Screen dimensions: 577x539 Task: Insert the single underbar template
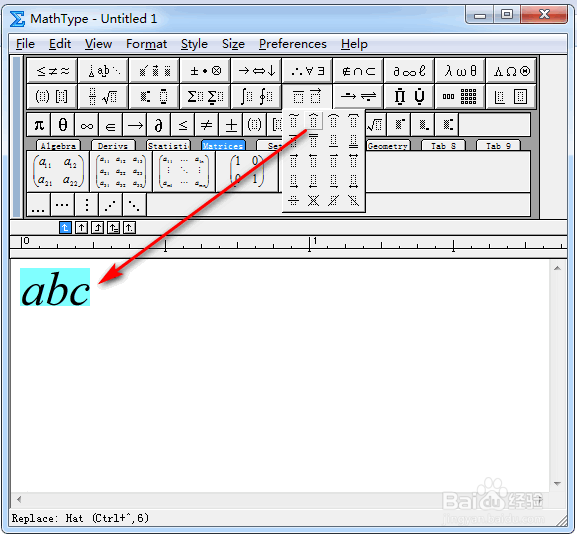coord(333,141)
